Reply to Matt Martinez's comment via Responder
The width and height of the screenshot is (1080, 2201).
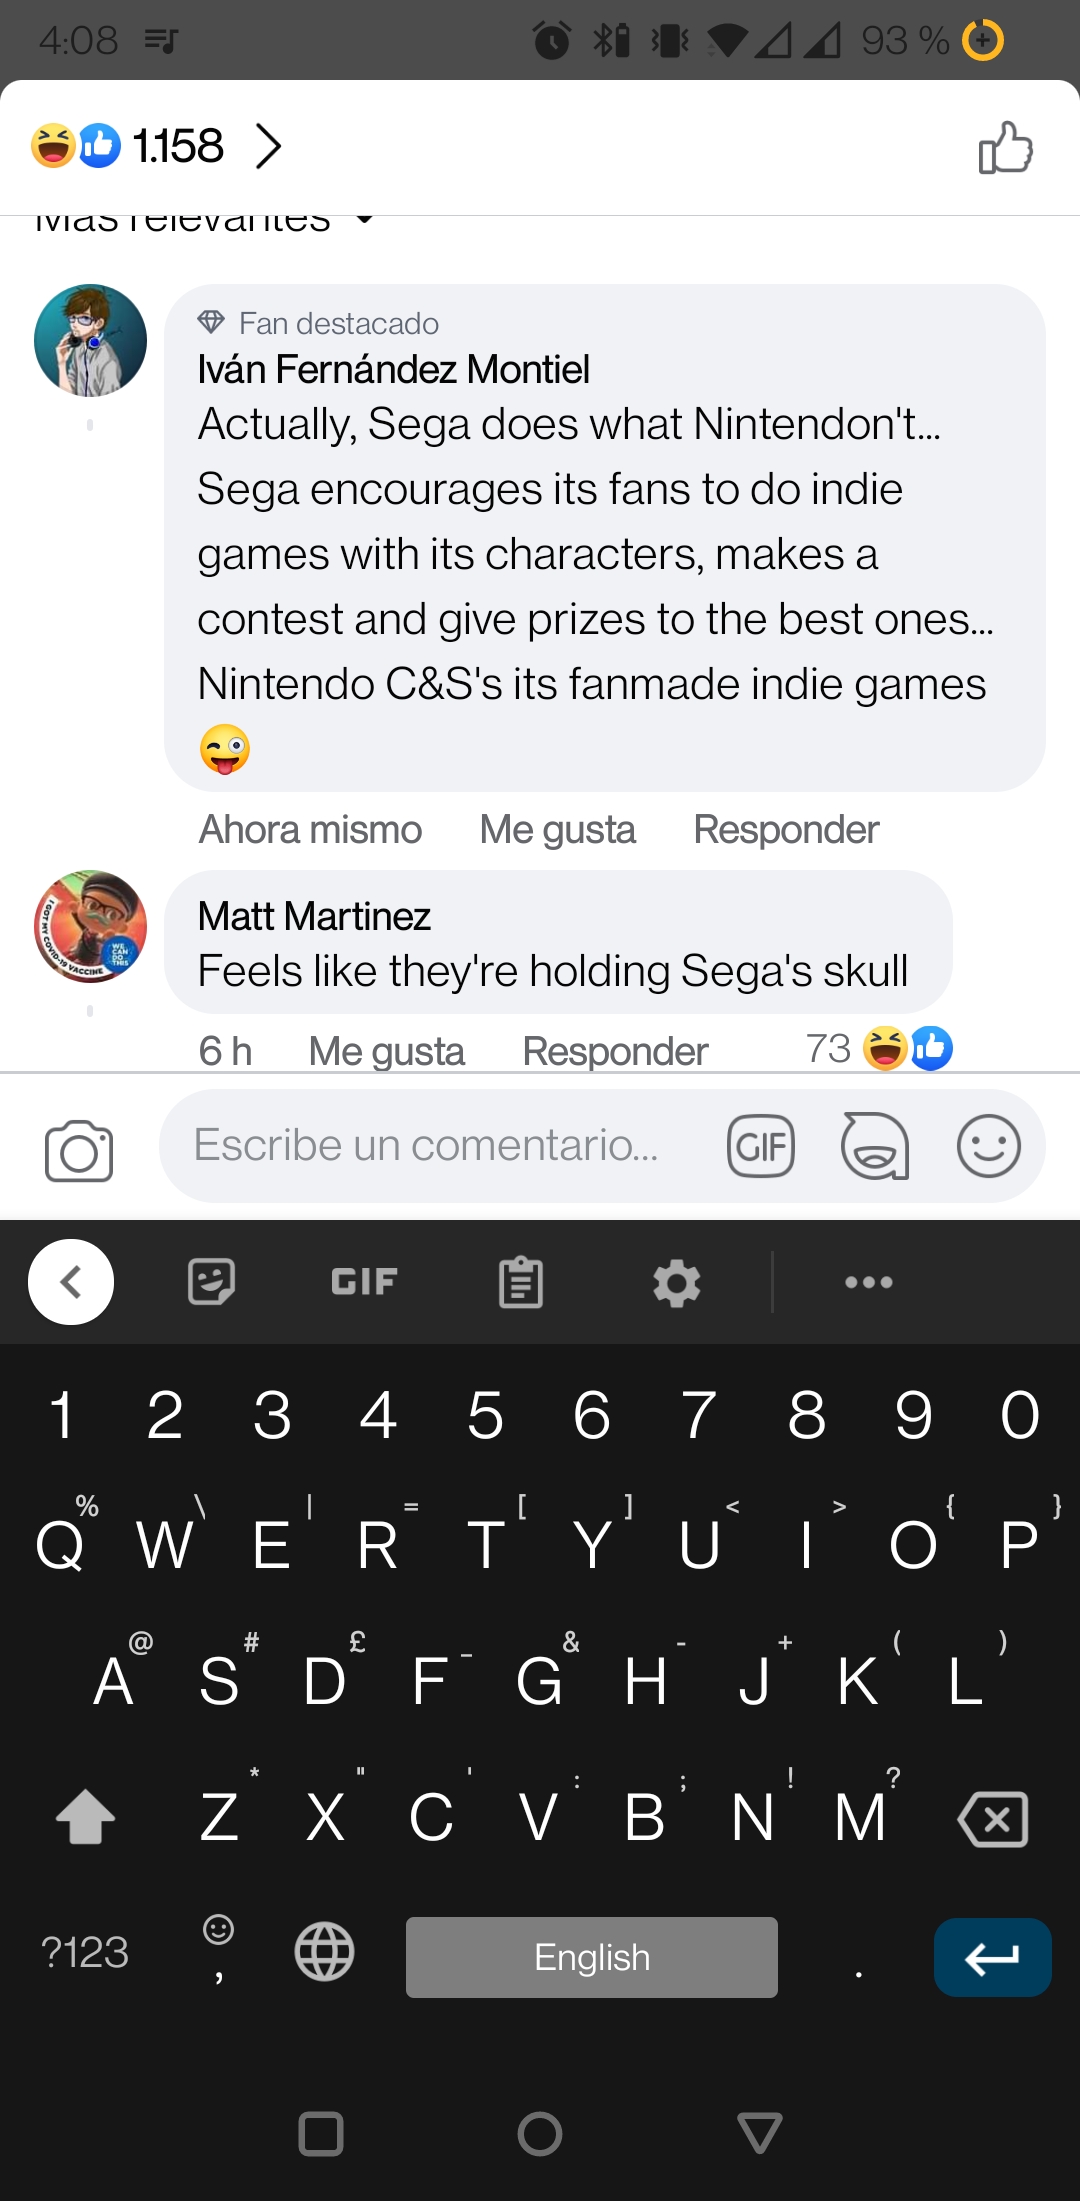[x=615, y=1051]
